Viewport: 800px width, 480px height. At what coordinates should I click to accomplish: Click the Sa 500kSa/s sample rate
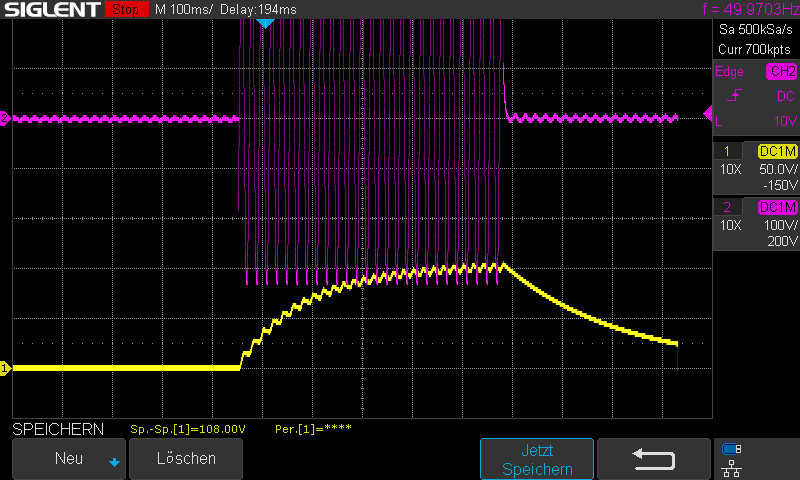pos(756,30)
